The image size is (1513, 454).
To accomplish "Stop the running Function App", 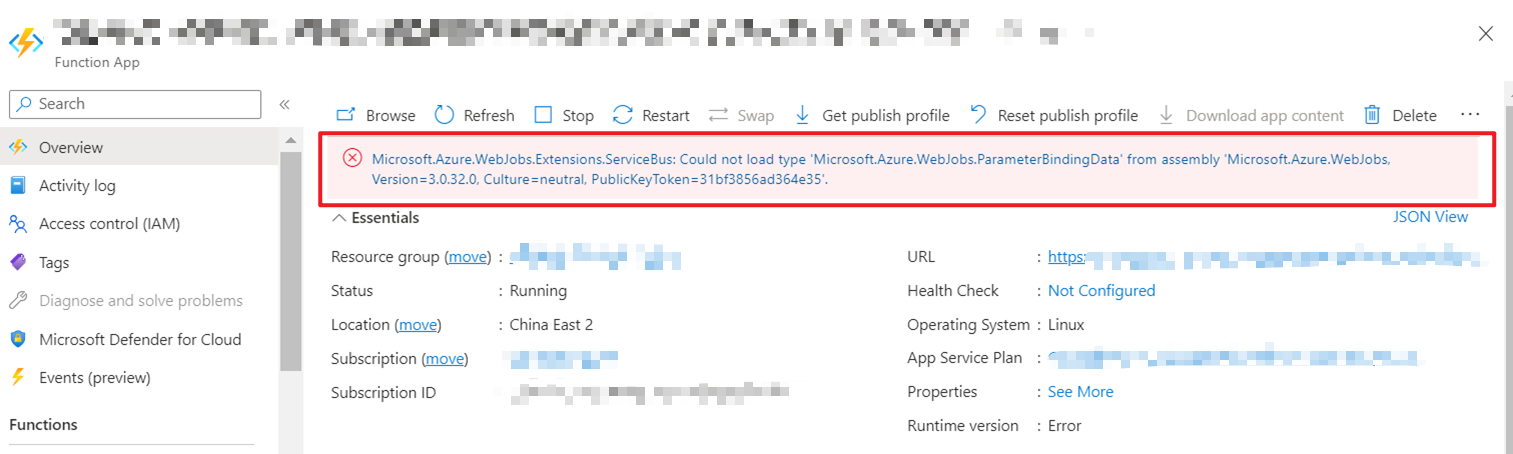I will coord(564,115).
